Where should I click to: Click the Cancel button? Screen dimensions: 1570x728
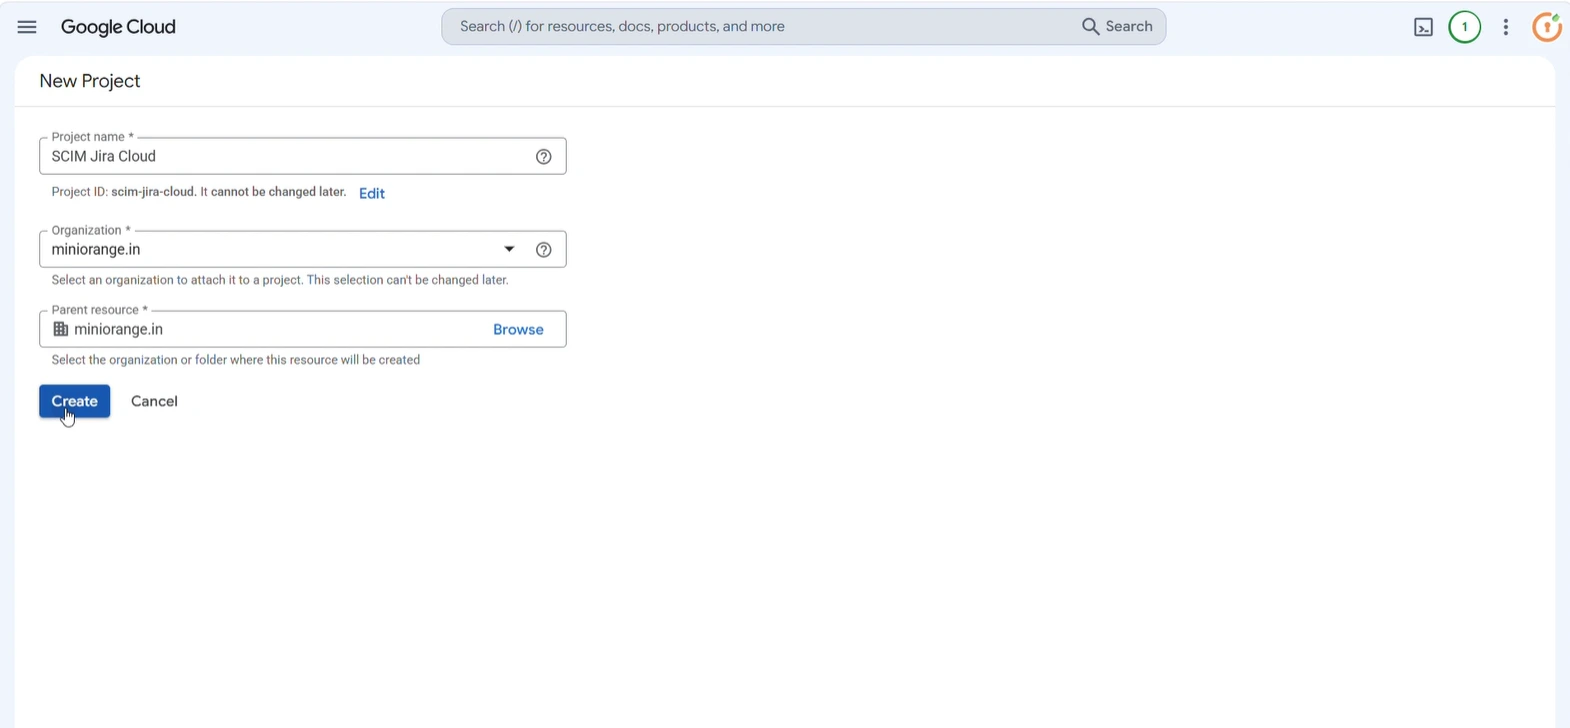point(154,401)
